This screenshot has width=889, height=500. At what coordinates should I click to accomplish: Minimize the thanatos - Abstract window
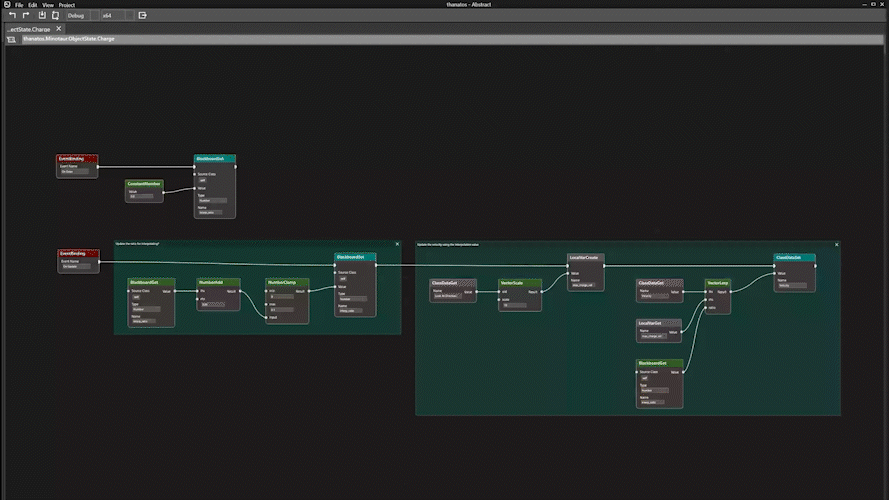864,4
